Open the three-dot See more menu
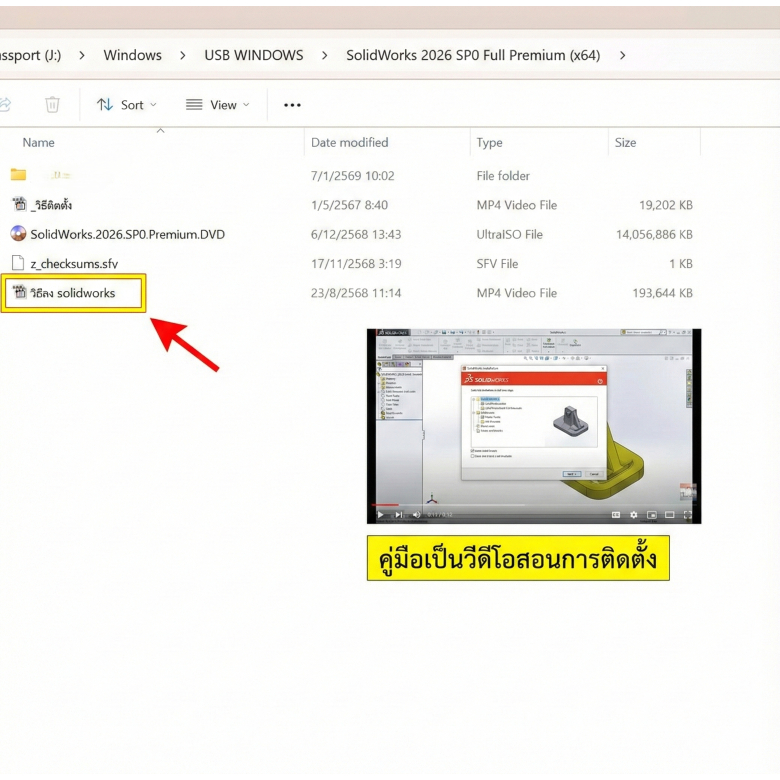Image resolution: width=780 pixels, height=780 pixels. tap(292, 105)
